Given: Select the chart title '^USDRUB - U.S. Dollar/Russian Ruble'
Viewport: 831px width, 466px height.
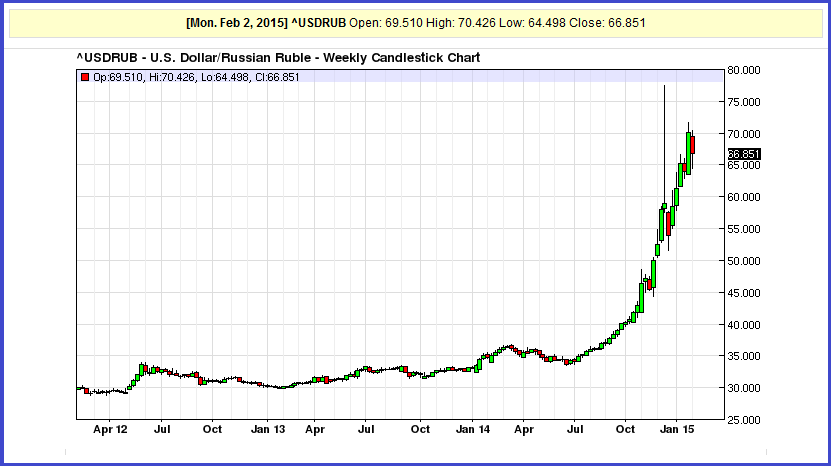Looking at the screenshot, I should point(193,57).
